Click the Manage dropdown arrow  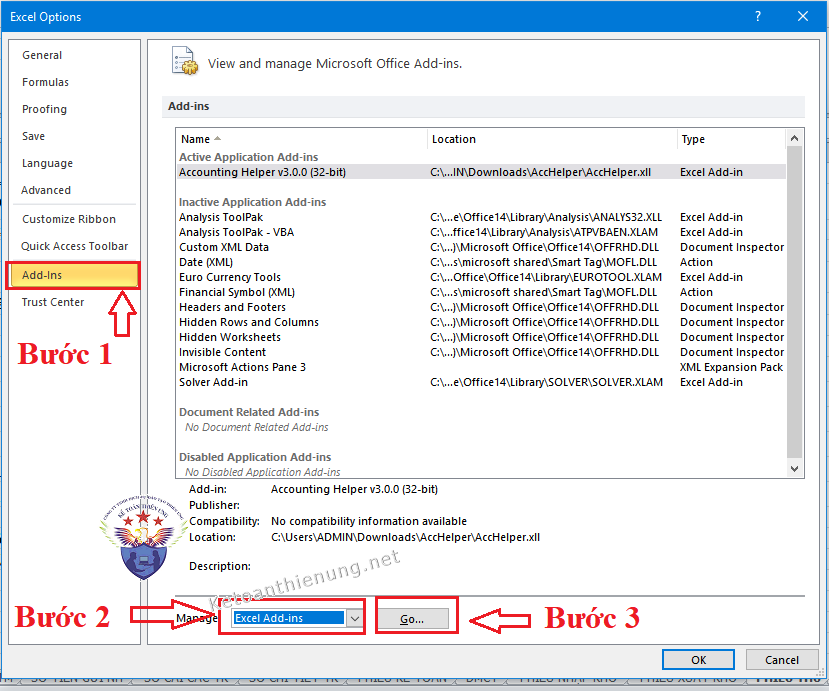coord(354,618)
